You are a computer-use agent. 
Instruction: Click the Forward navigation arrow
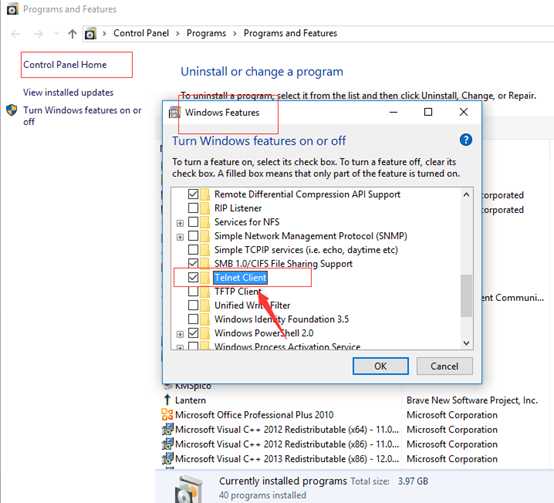38,34
